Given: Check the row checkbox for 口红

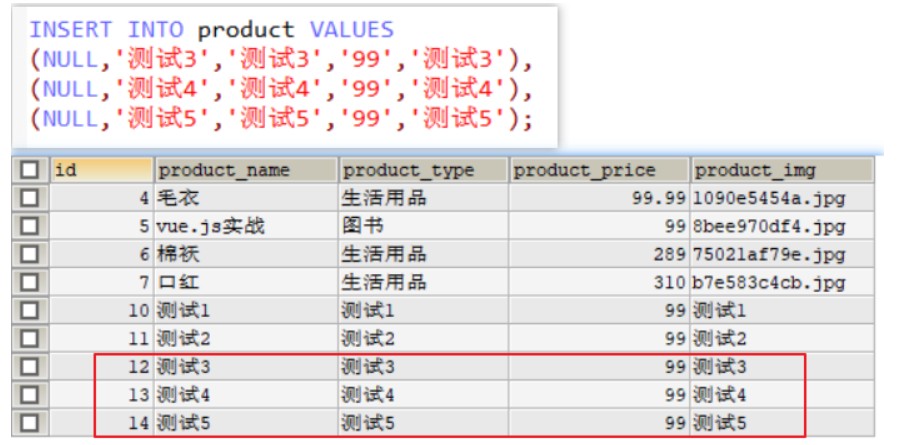Looking at the screenshot, I should click(29, 282).
